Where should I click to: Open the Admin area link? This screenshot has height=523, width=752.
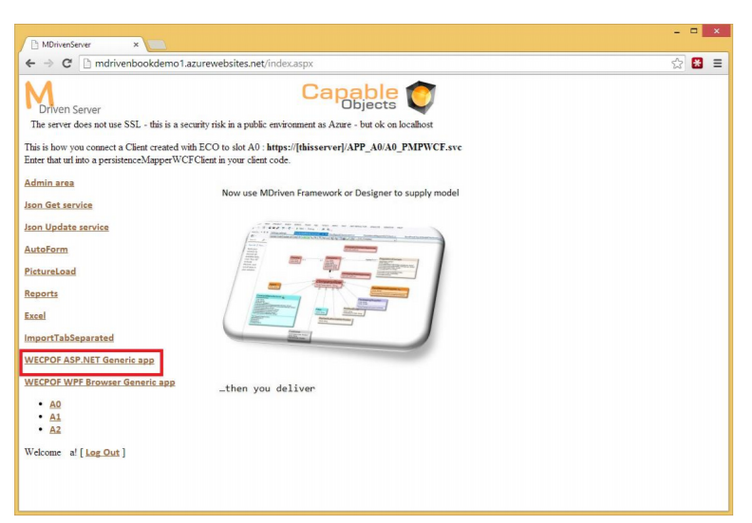tap(49, 183)
